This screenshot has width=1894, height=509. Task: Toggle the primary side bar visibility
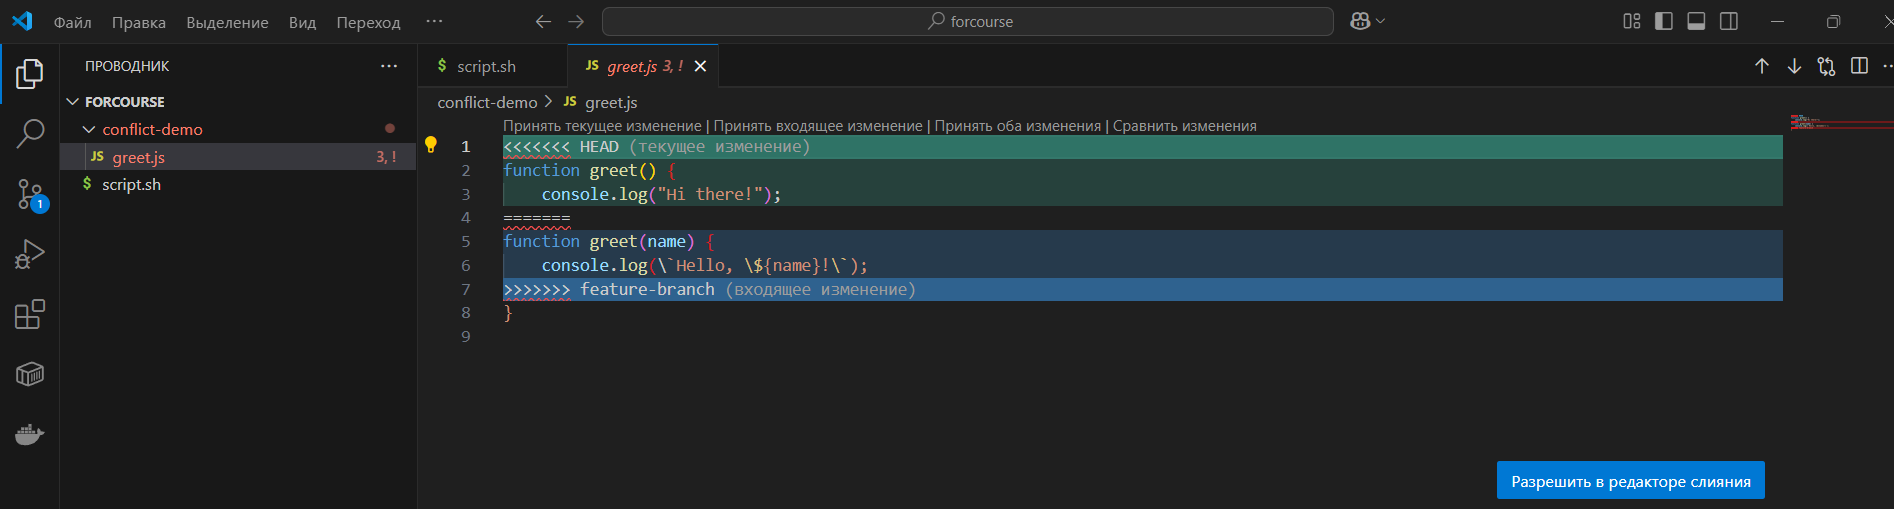point(1664,21)
